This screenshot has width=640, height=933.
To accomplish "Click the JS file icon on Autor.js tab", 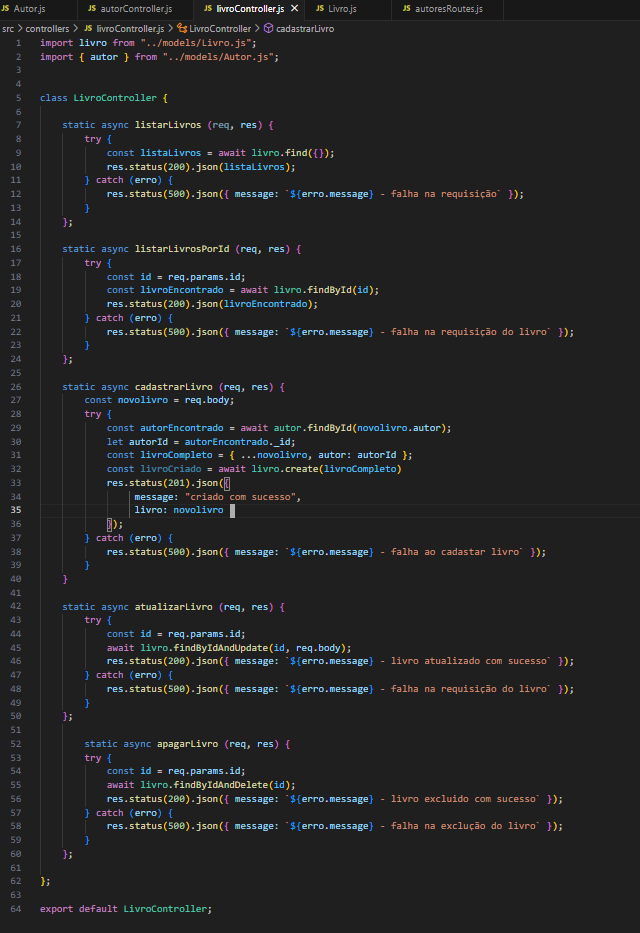I will coord(5,8).
